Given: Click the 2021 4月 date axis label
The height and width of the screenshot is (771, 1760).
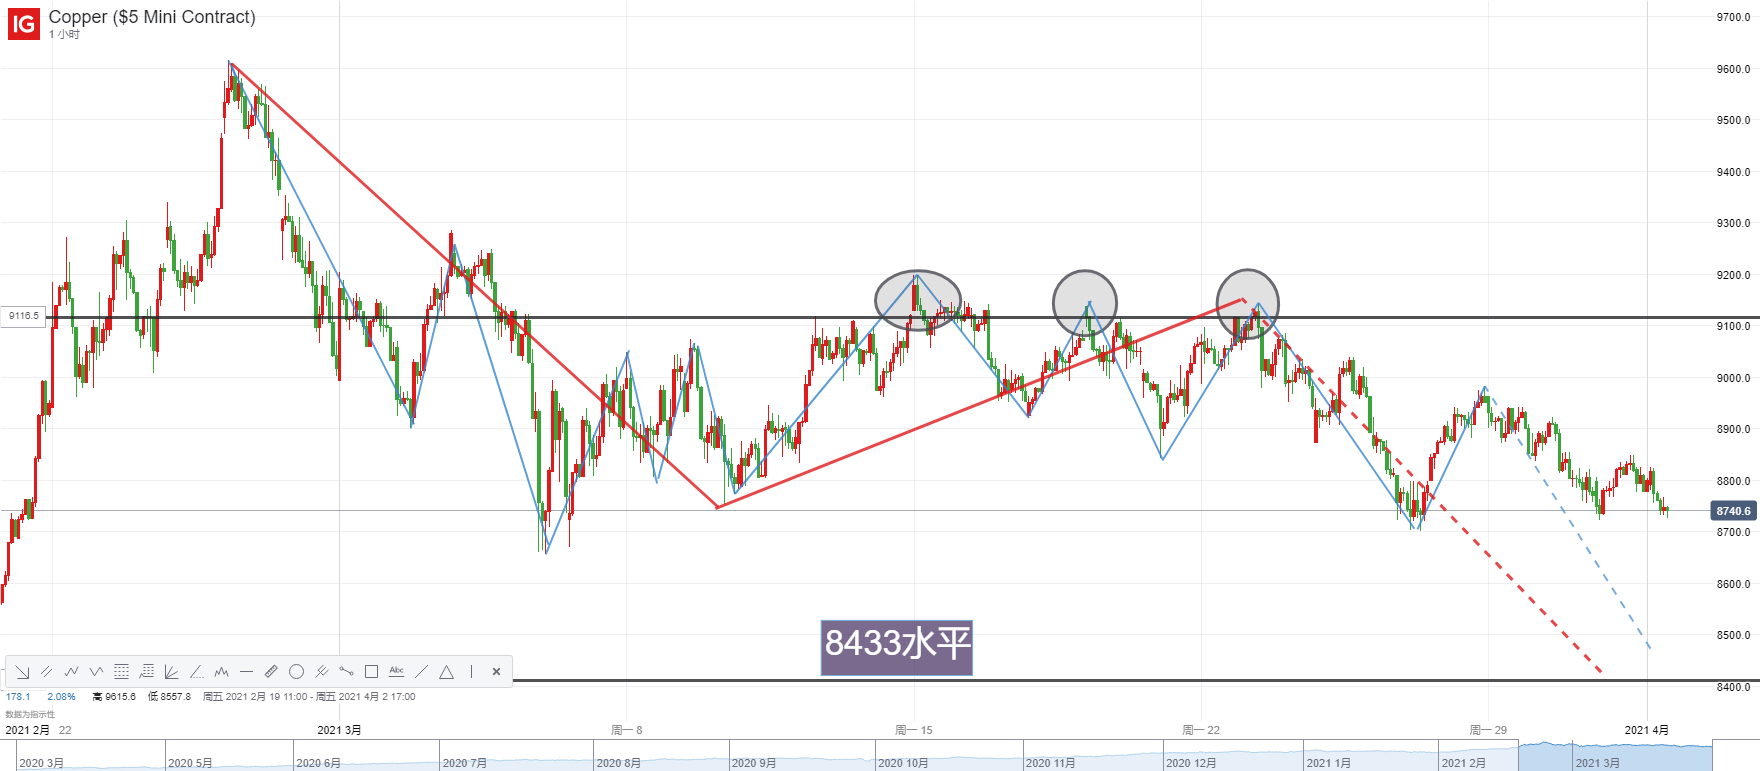Looking at the screenshot, I should click(x=1646, y=730).
